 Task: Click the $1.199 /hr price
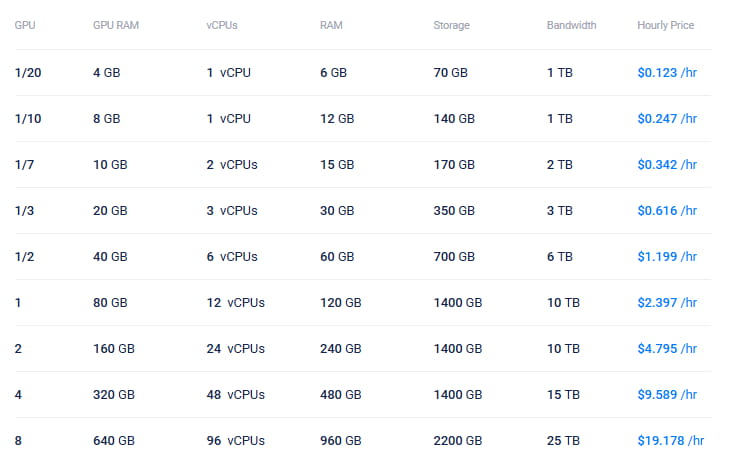(x=666, y=256)
